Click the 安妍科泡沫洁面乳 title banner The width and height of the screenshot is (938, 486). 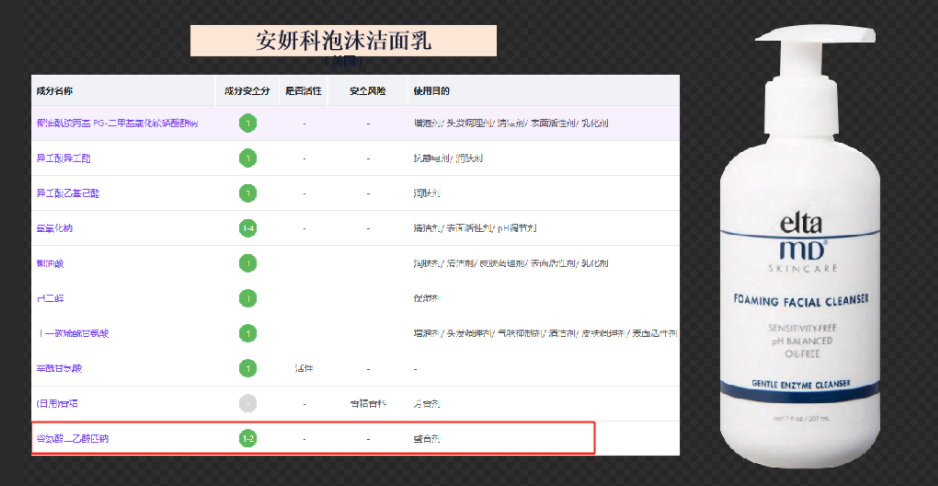pyautogui.click(x=343, y=41)
